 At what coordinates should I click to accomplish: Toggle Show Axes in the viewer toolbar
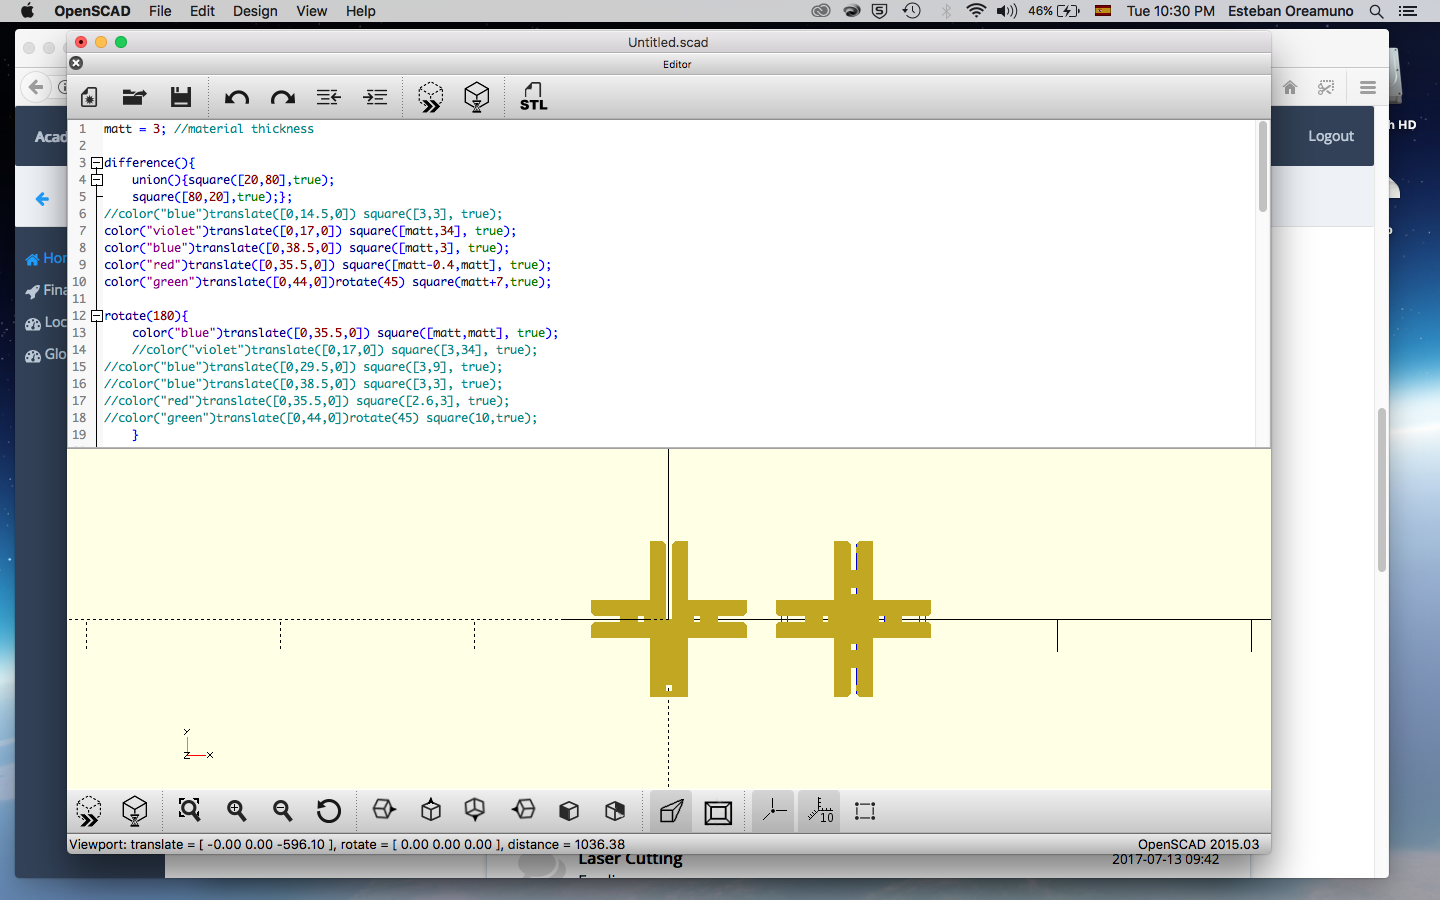tap(774, 811)
